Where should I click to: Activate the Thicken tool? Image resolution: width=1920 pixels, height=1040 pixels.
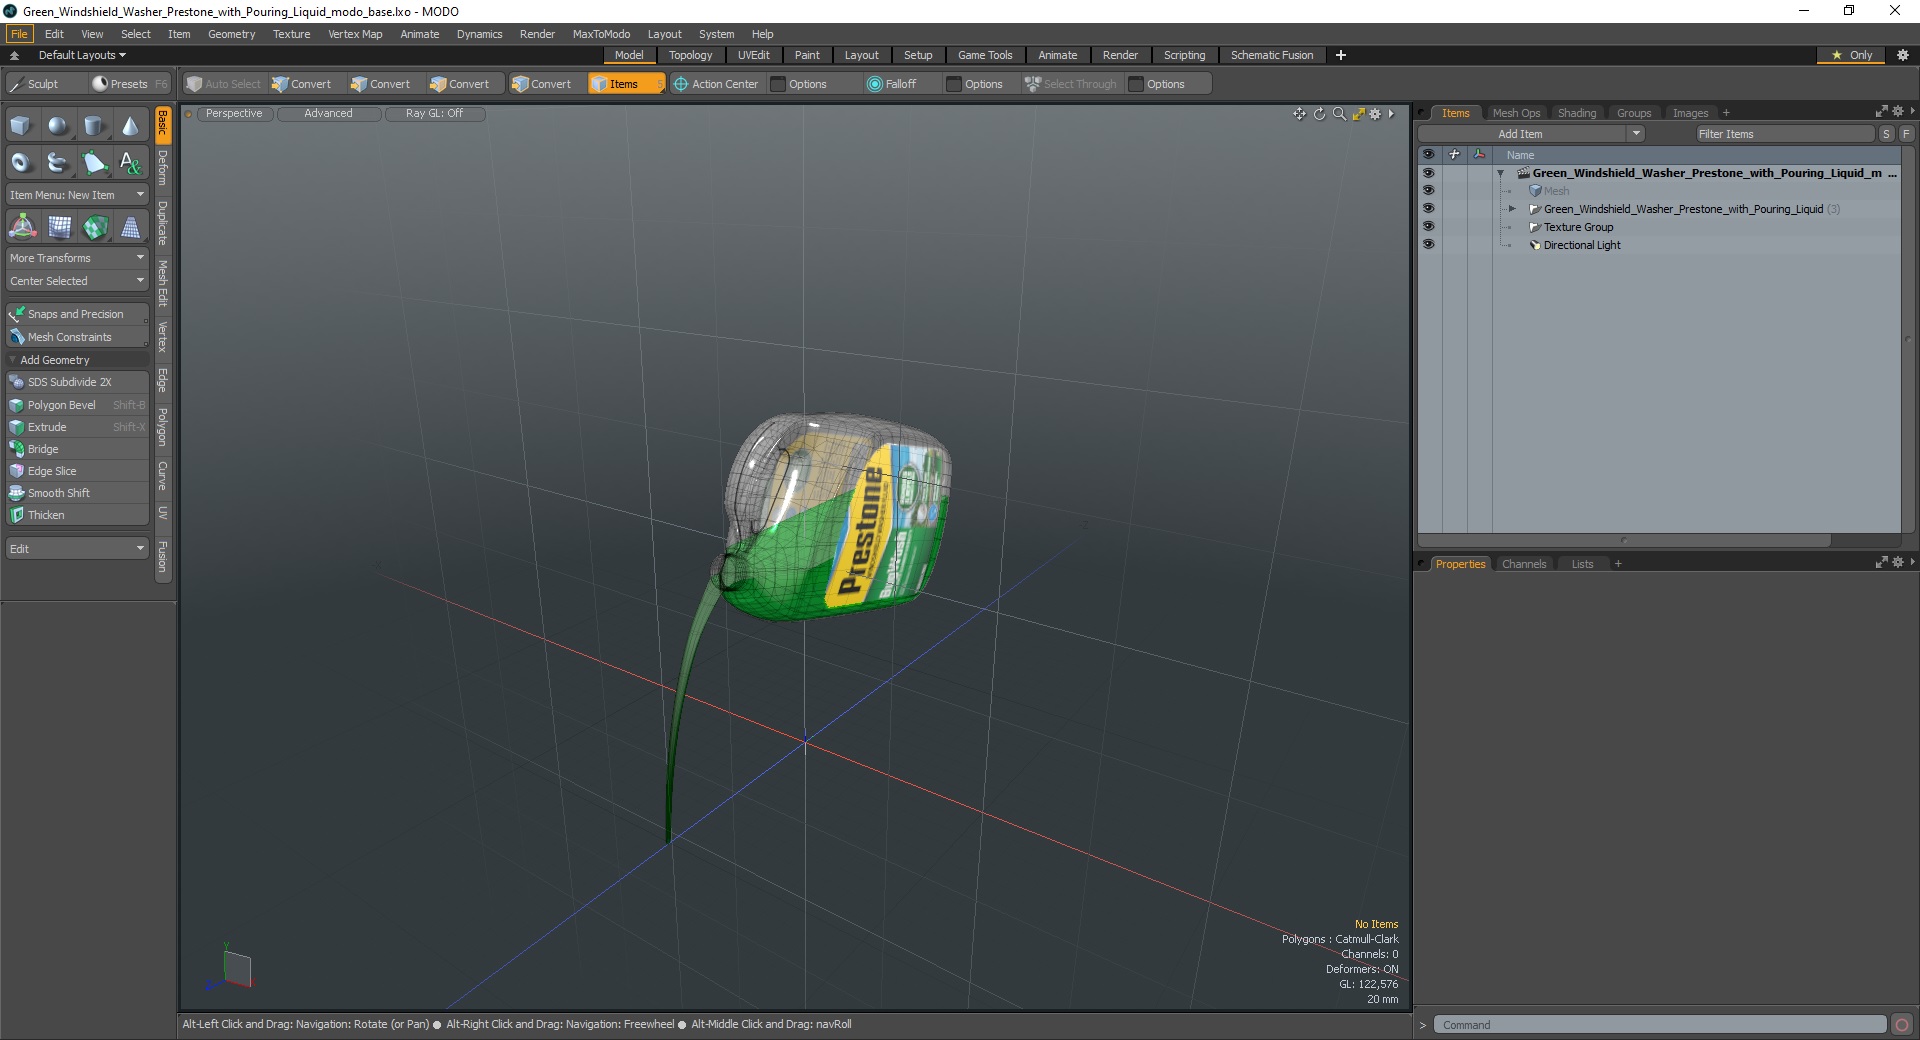[78, 515]
